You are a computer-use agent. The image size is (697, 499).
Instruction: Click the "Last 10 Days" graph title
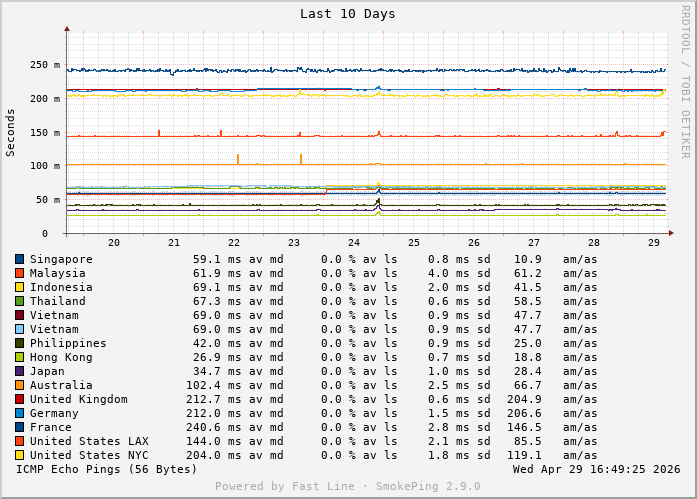click(x=347, y=14)
